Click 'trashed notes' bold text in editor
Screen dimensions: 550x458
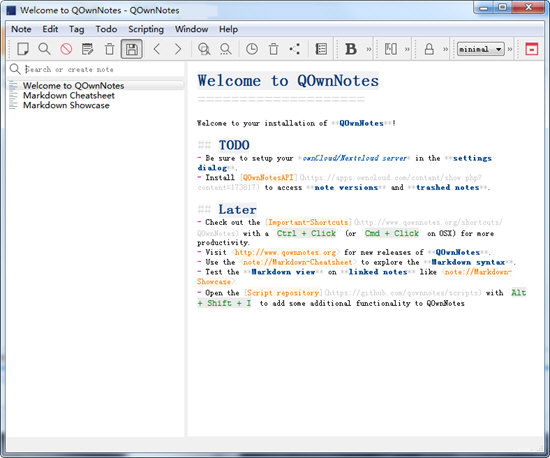pos(448,187)
